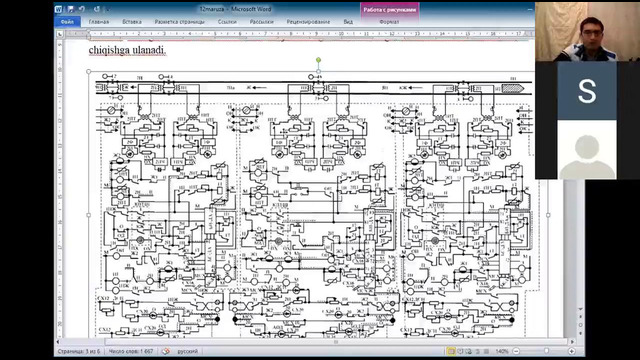Open the Ссылки tab
The height and width of the screenshot is (360, 640).
click(227, 22)
